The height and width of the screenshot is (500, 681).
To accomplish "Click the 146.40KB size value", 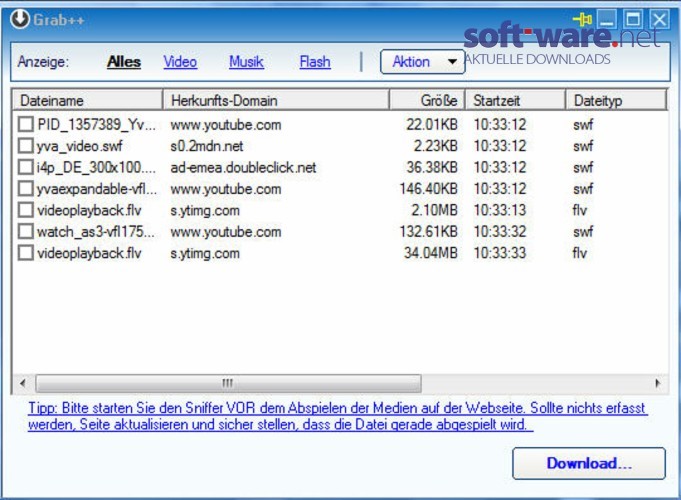I will [429, 189].
